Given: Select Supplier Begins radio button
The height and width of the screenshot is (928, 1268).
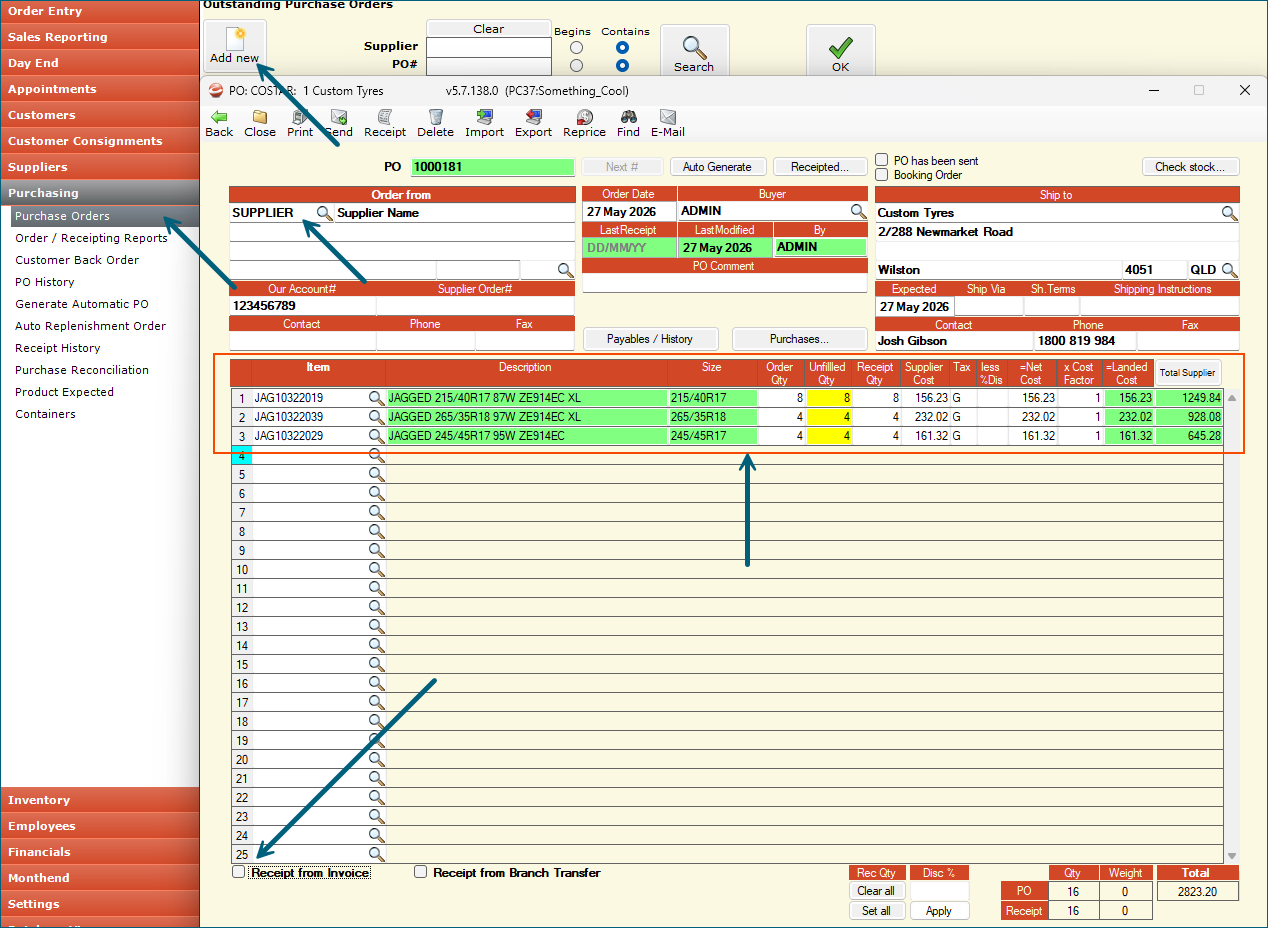Looking at the screenshot, I should (576, 48).
